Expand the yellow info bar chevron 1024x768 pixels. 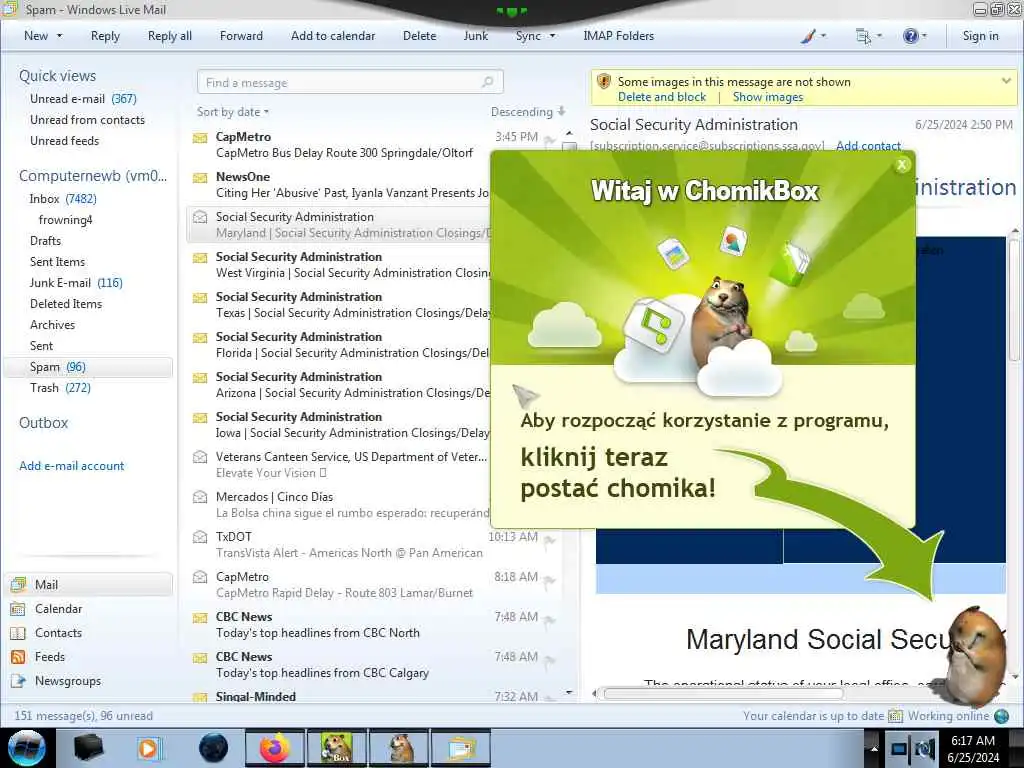tap(1006, 81)
